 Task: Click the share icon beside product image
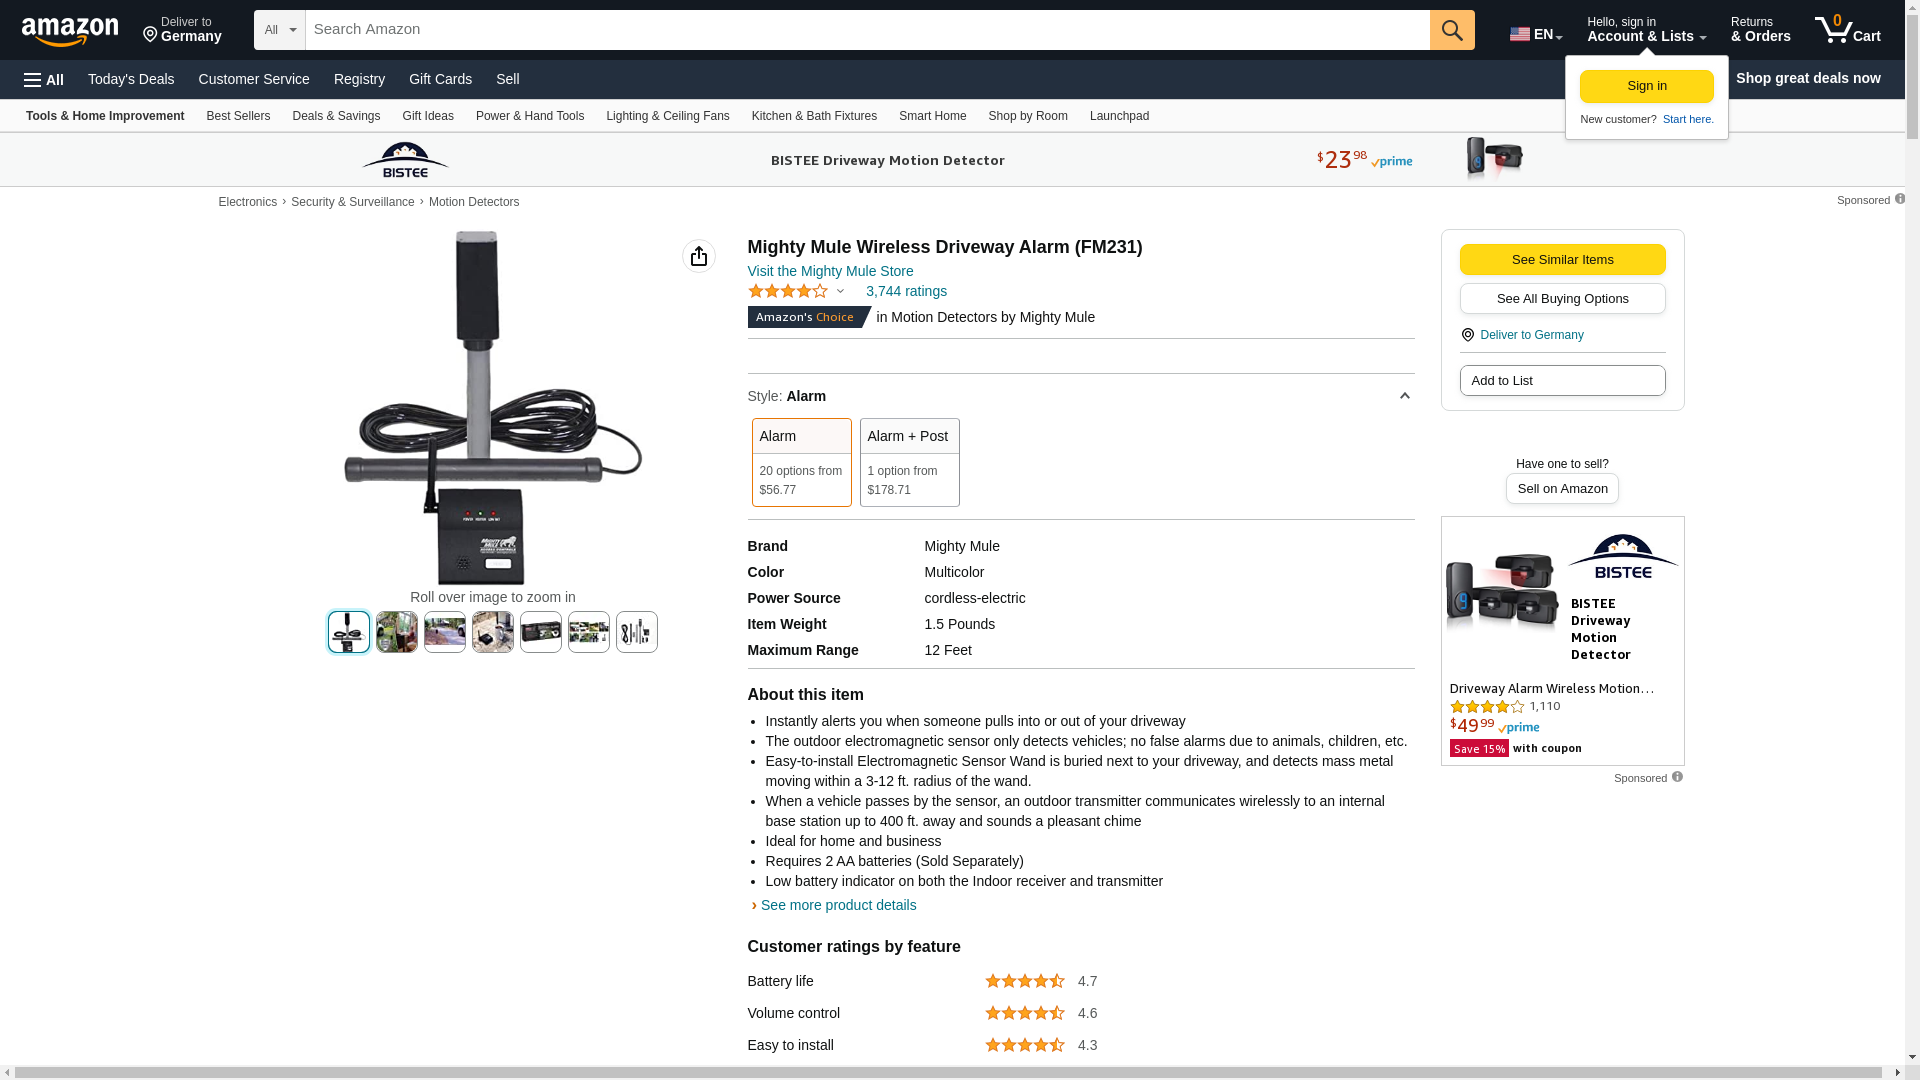pos(698,256)
